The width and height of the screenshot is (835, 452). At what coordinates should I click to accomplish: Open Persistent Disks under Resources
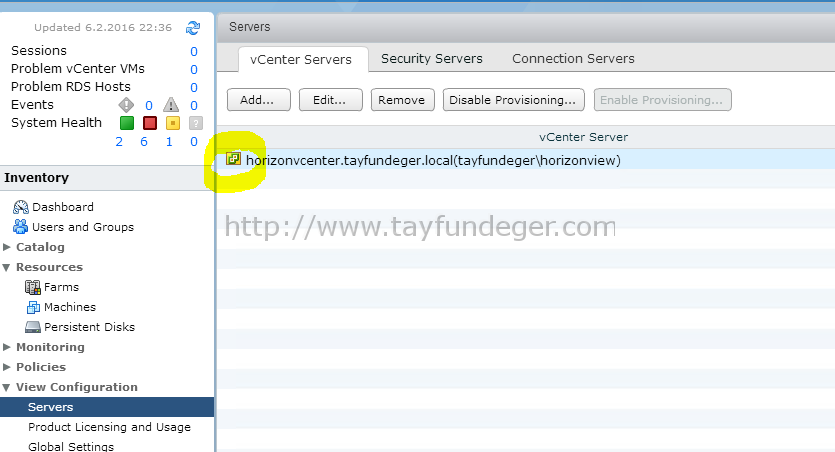pos(89,327)
